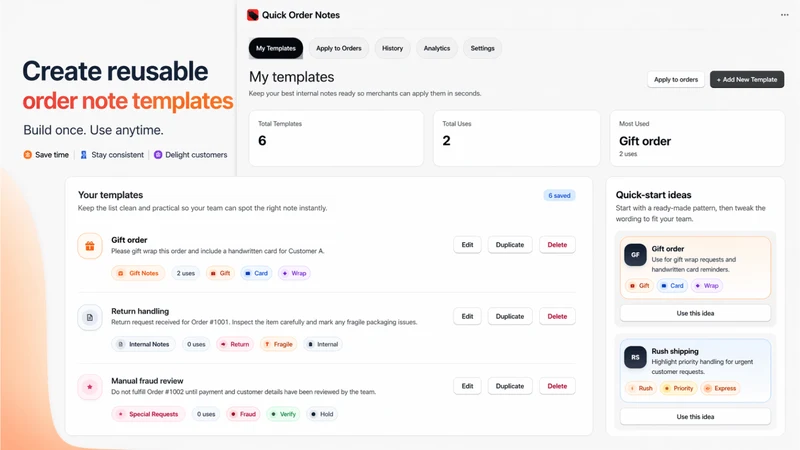Click the Express tag in Rush shipping idea
Screen dimensions: 800x450
(720, 388)
